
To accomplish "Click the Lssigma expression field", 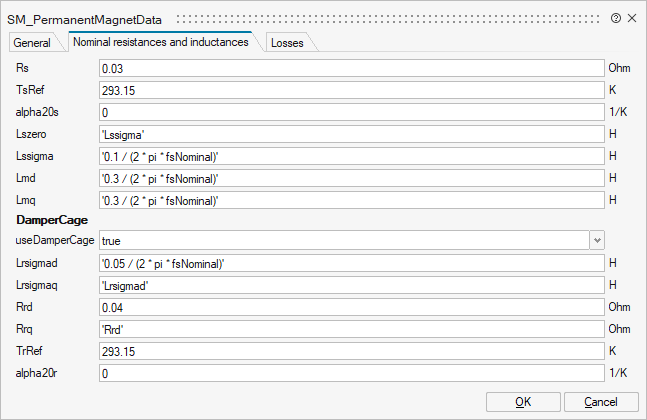I will 352,156.
